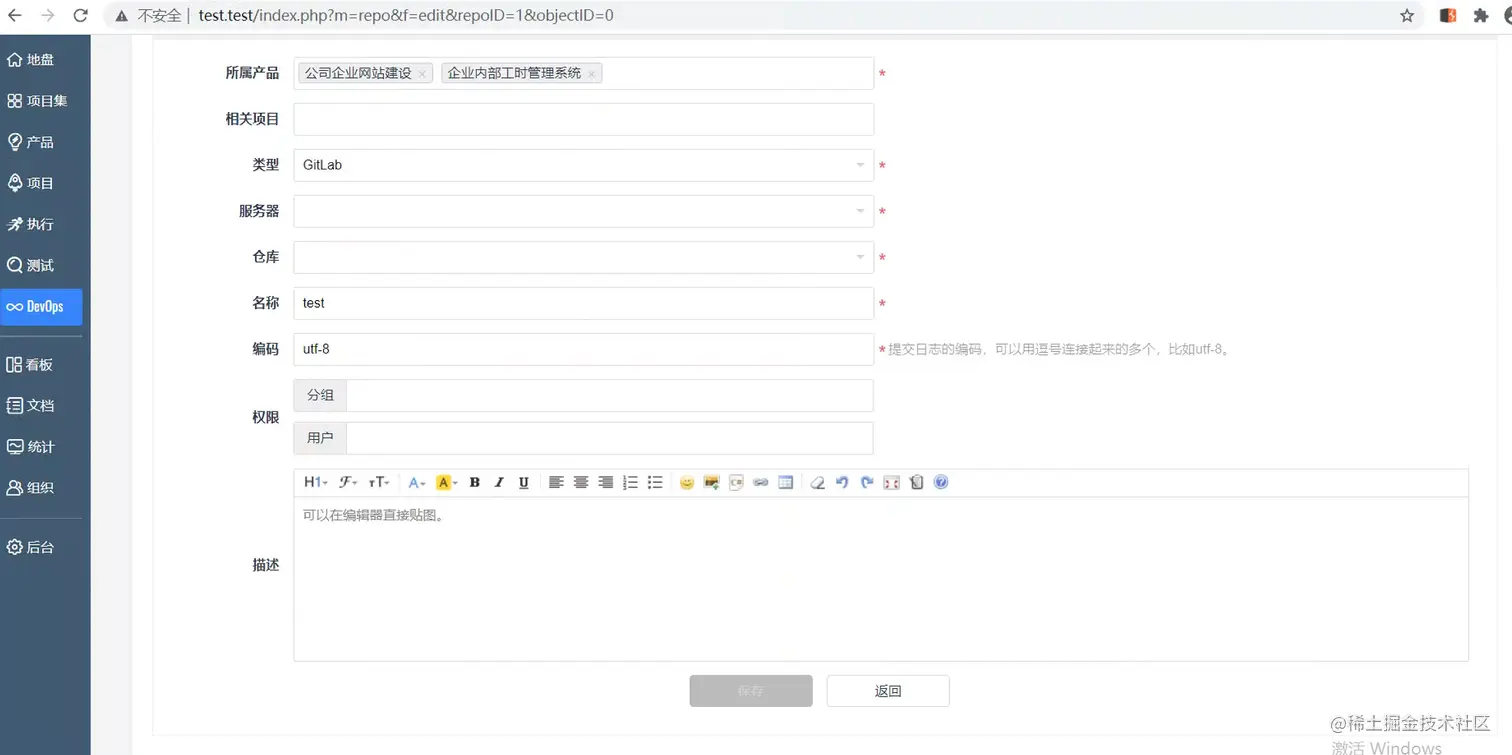Click the 相关项目 input field
Screen dimensions: 1512x755
tap(584, 119)
